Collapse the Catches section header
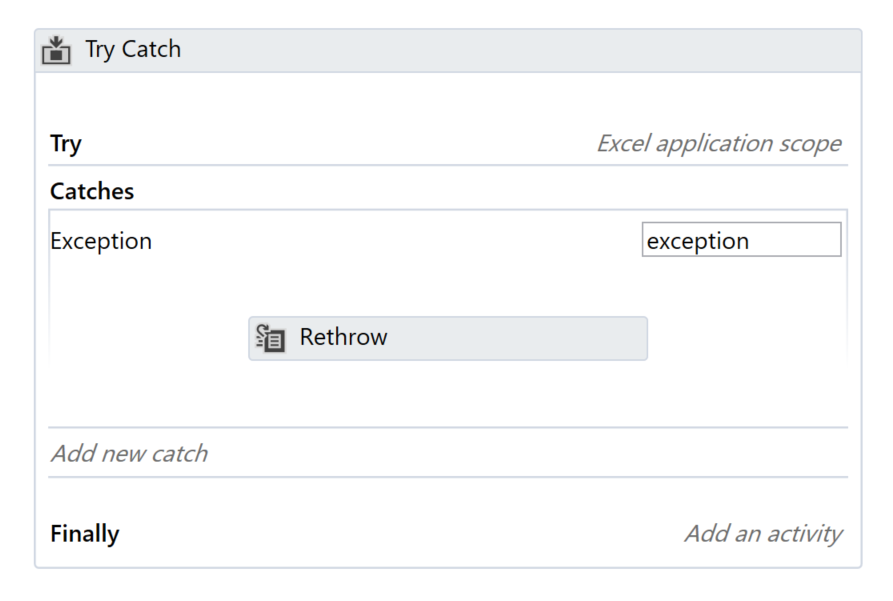Screen dimensions: 893x601 pyautogui.click(x=92, y=191)
